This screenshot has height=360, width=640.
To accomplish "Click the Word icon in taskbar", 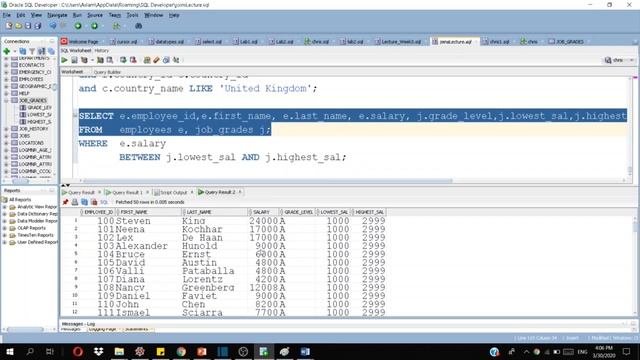I will tap(305, 351).
